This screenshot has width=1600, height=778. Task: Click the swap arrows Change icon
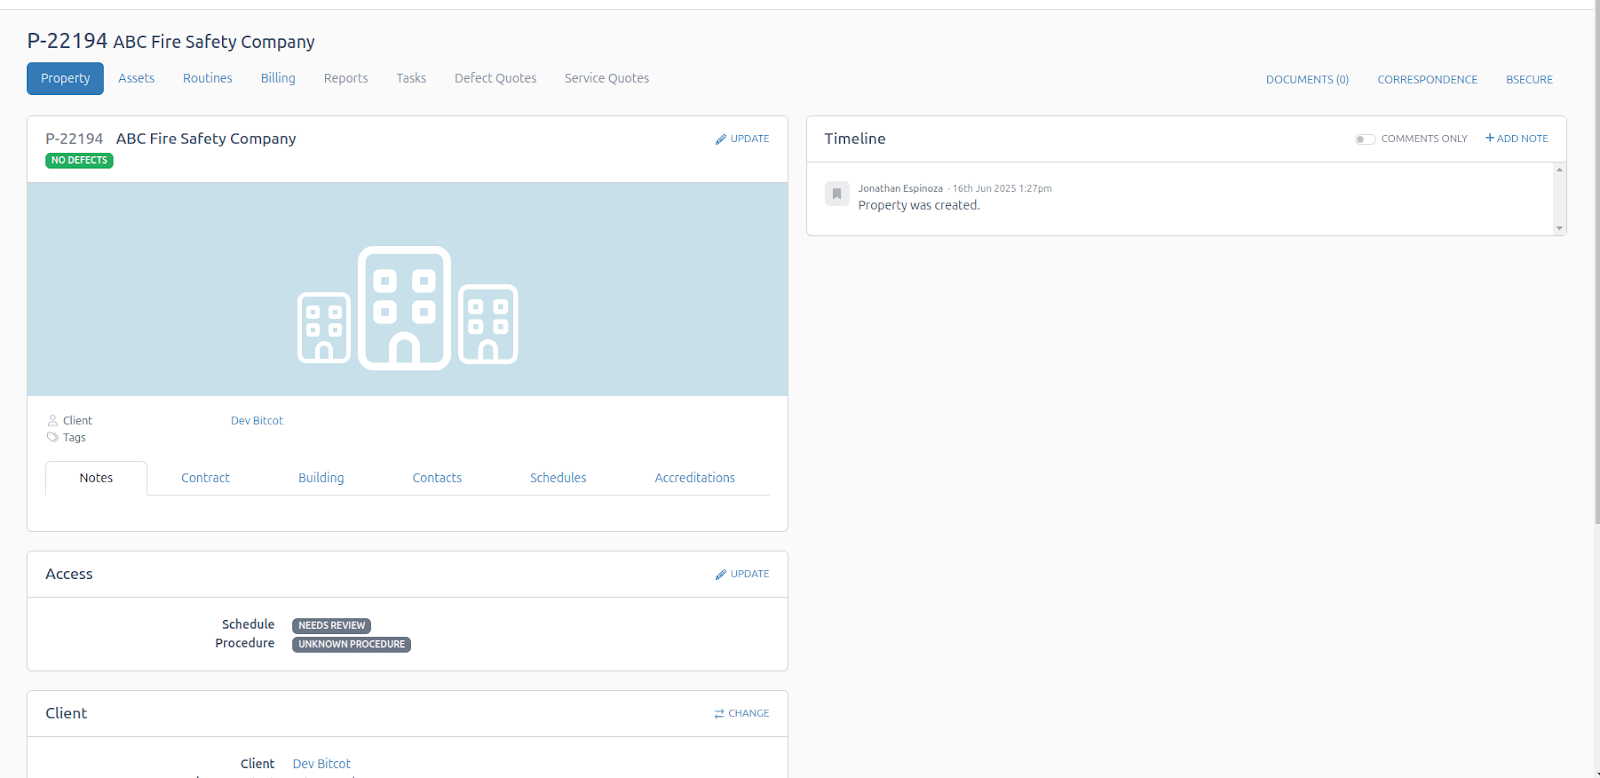point(719,714)
